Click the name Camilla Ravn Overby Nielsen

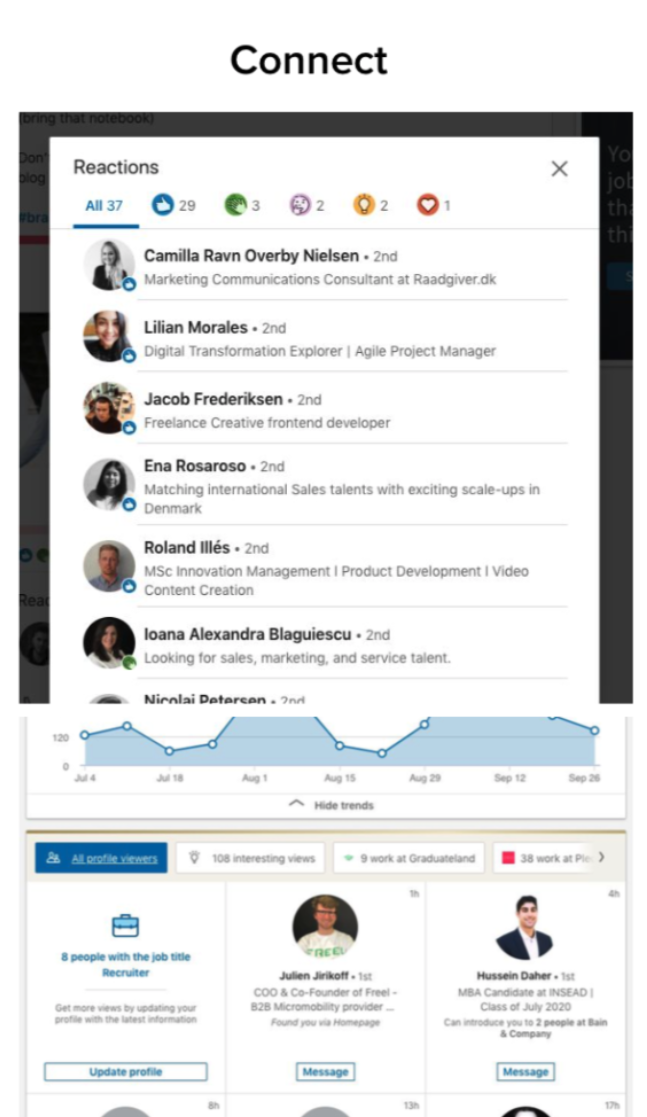pyautogui.click(x=252, y=256)
